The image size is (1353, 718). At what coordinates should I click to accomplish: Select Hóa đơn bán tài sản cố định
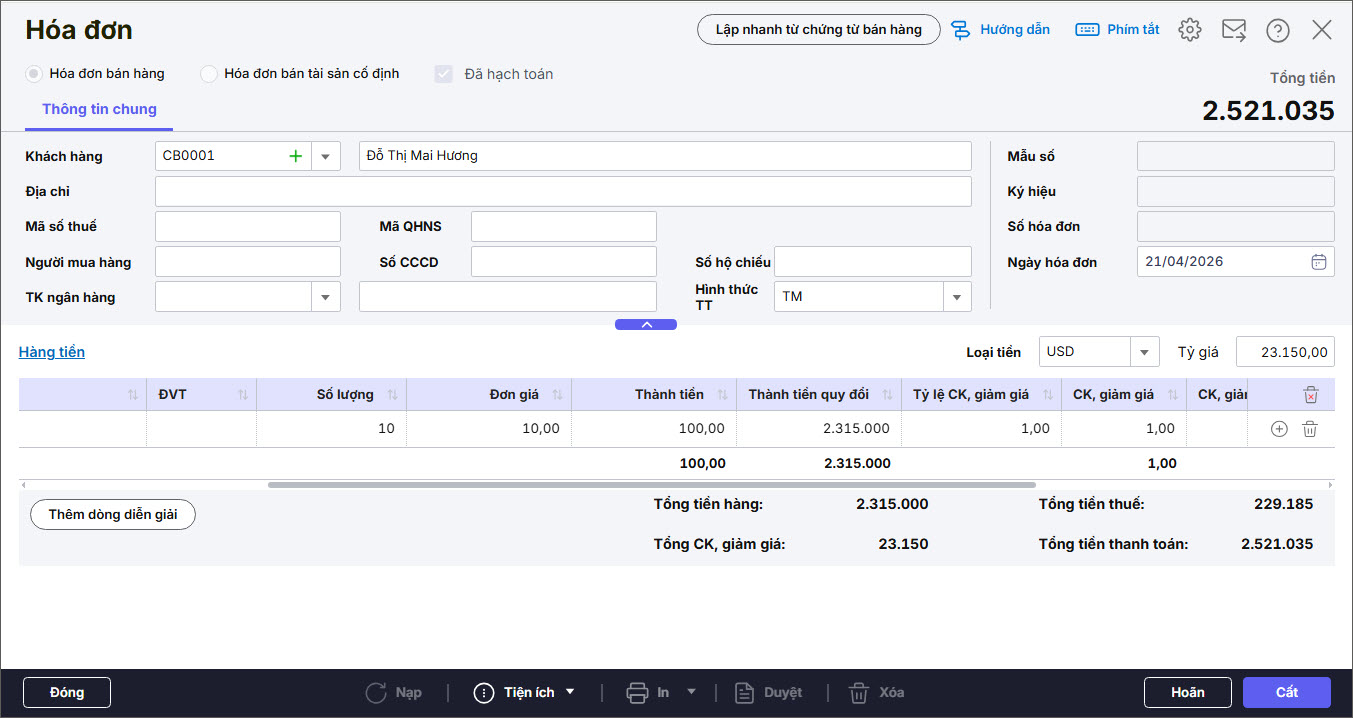[209, 74]
